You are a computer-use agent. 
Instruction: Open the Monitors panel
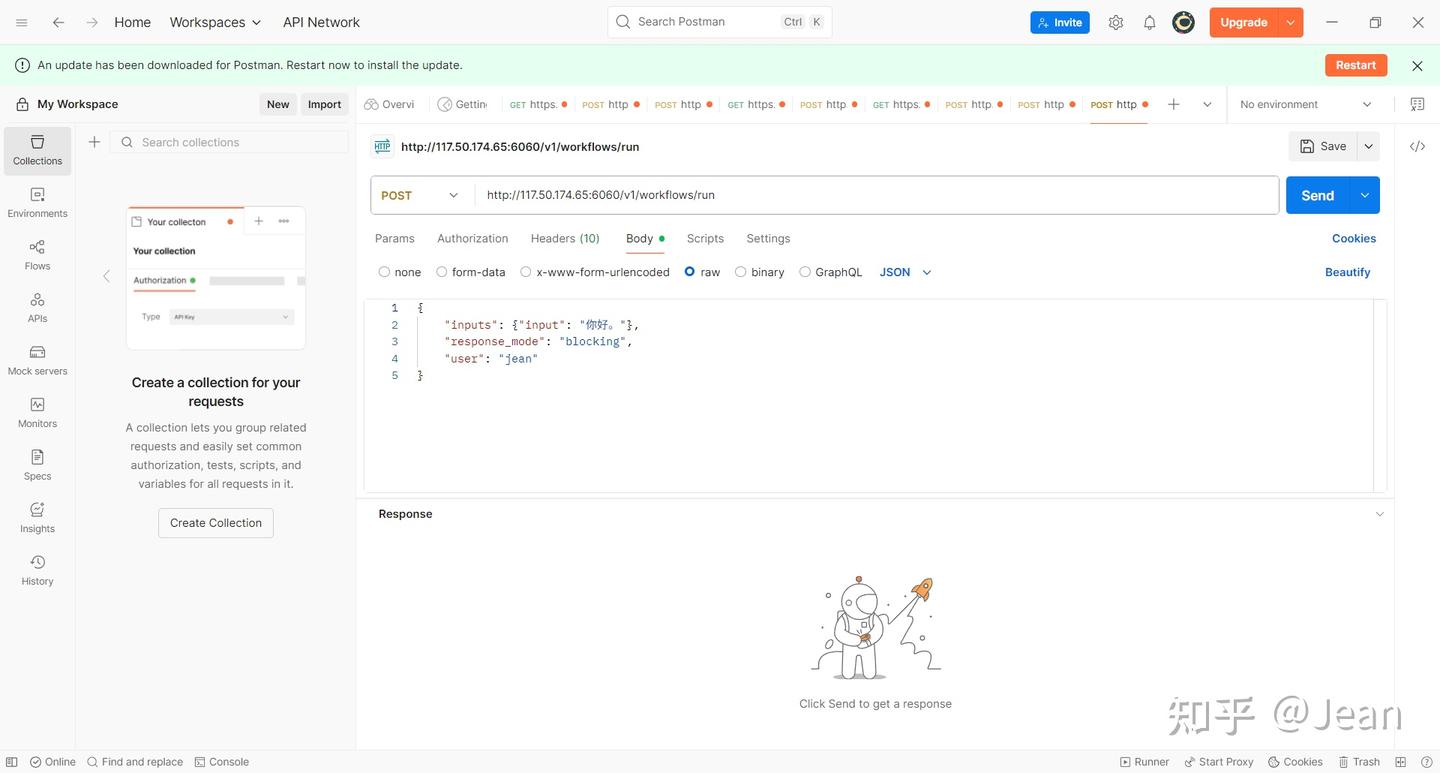click(36, 410)
